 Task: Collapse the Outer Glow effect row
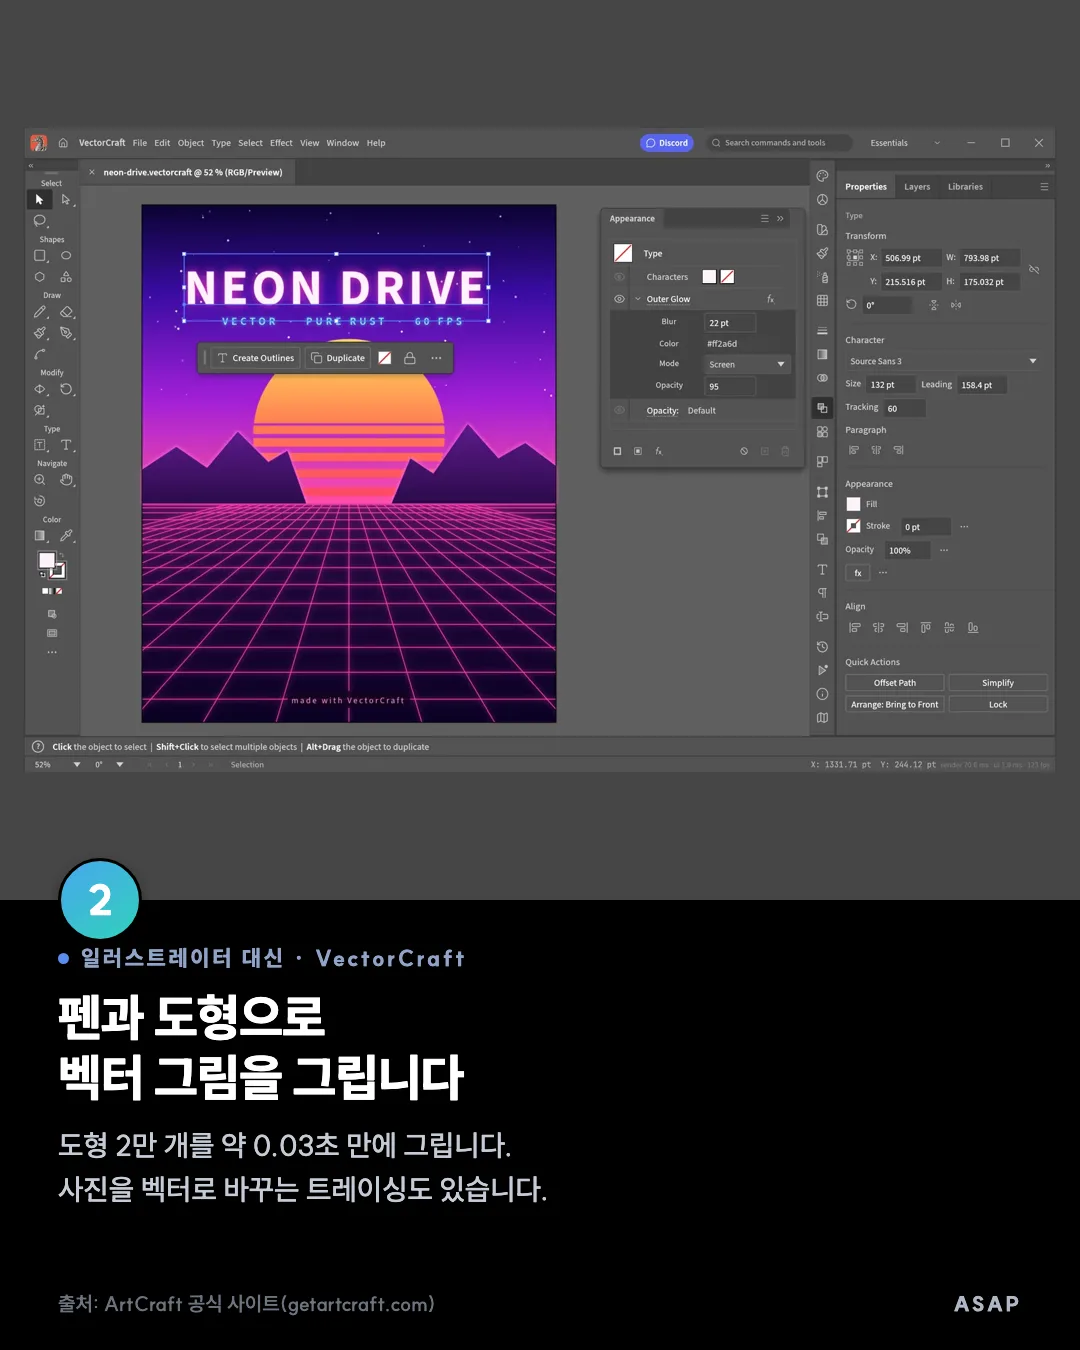[x=638, y=299]
